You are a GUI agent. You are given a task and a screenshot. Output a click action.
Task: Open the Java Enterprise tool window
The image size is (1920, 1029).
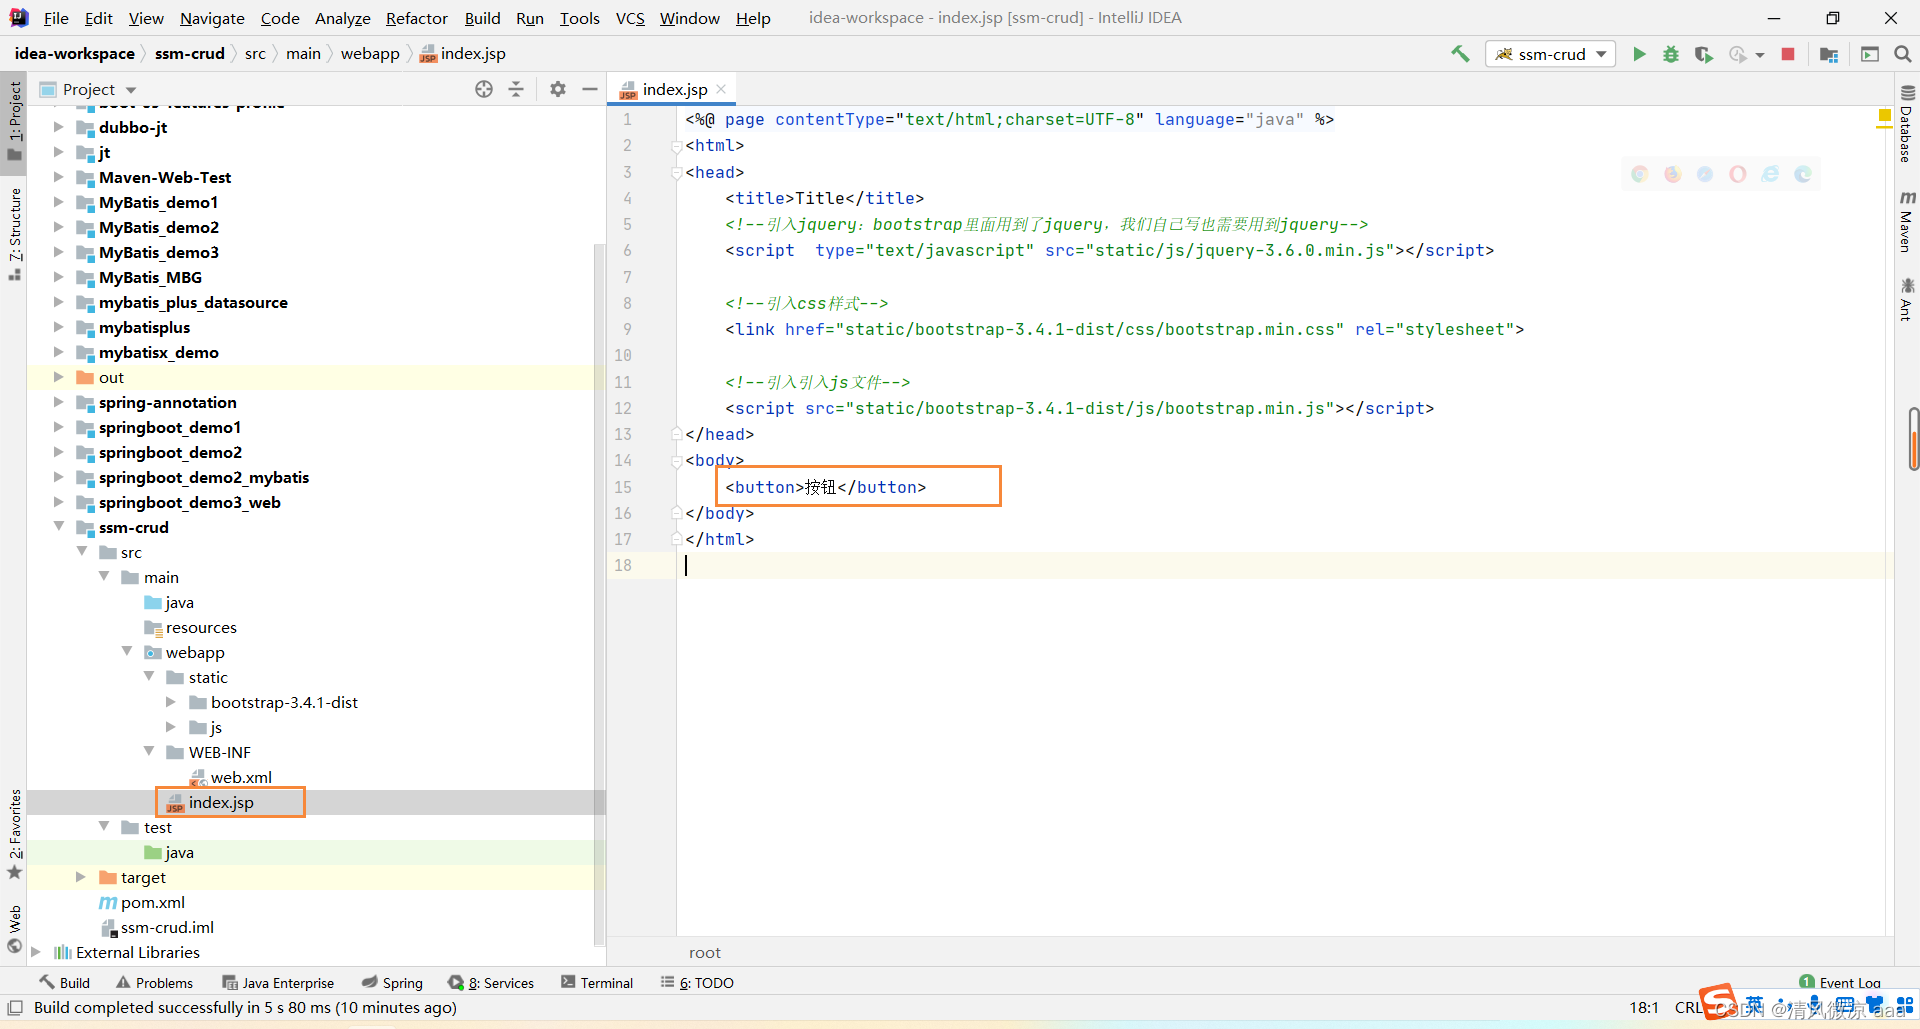point(278,983)
